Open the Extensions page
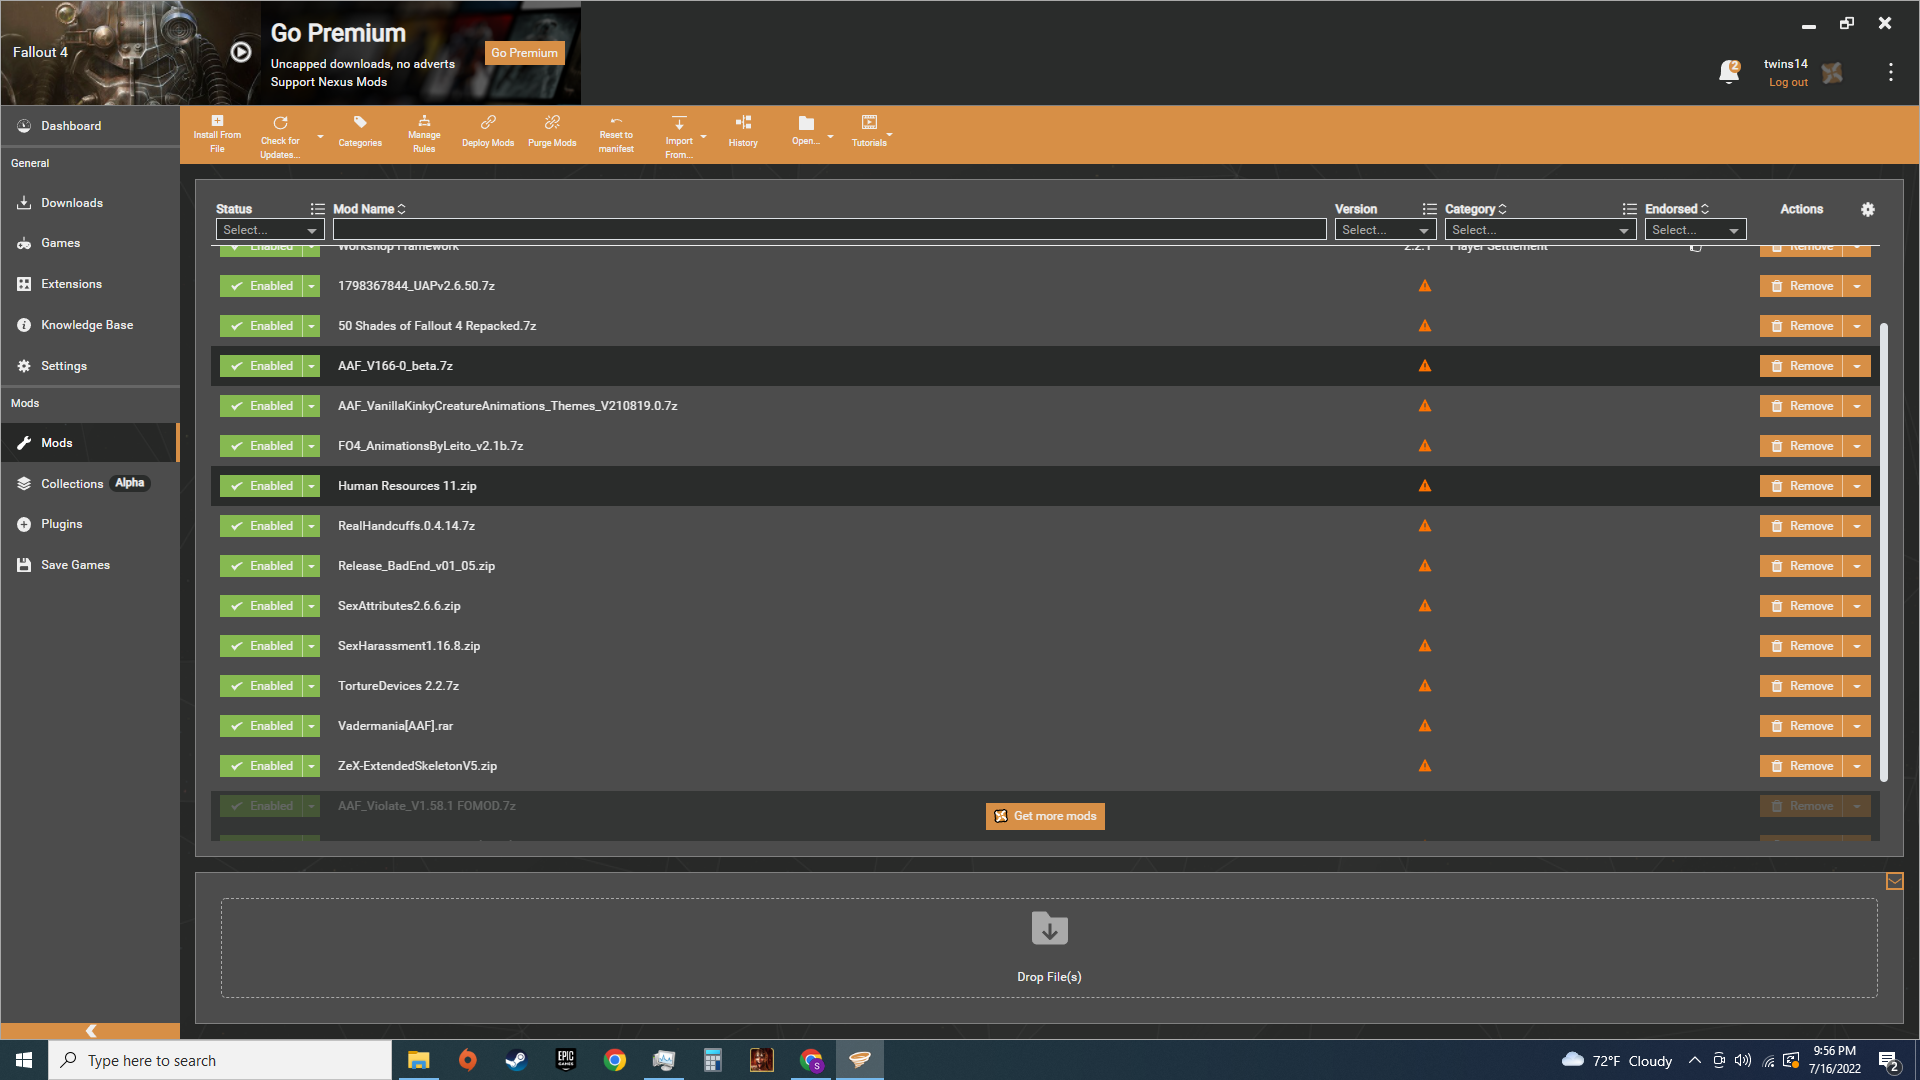Viewport: 1920px width, 1080px height. (x=90, y=284)
